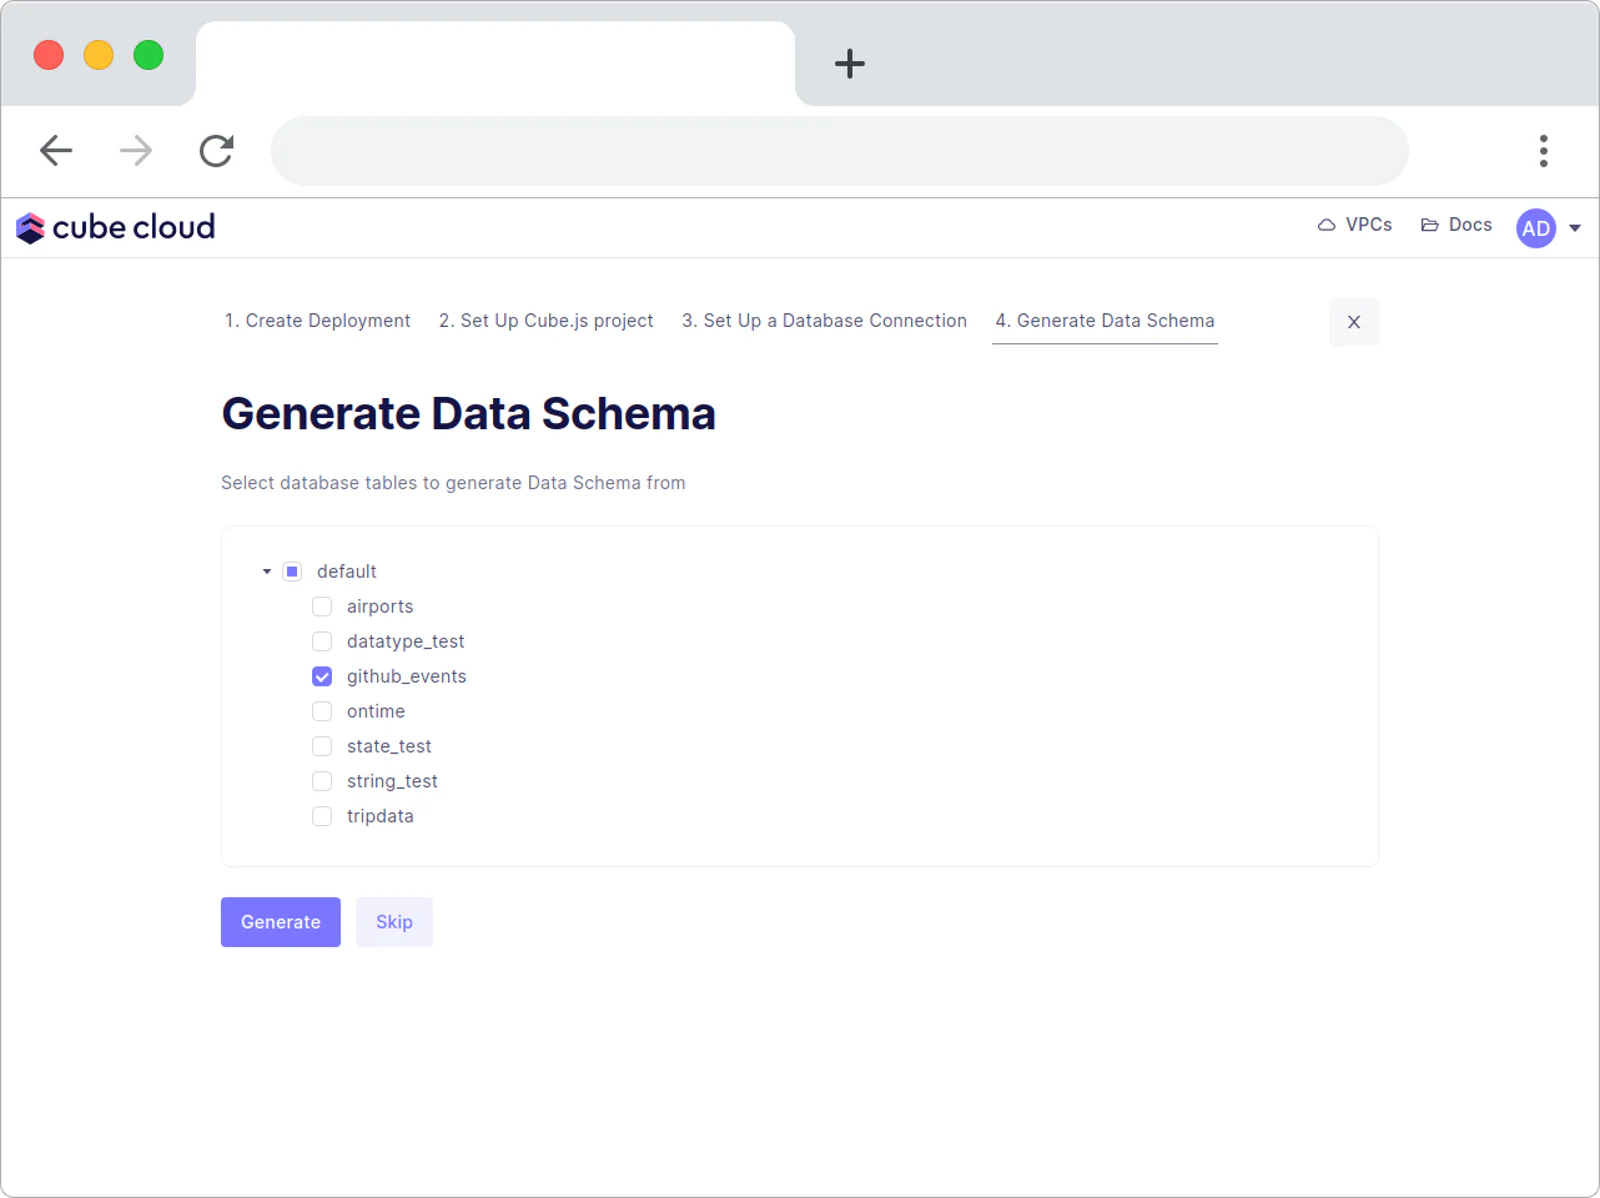Check the datatype_test table checkbox

pos(322,642)
